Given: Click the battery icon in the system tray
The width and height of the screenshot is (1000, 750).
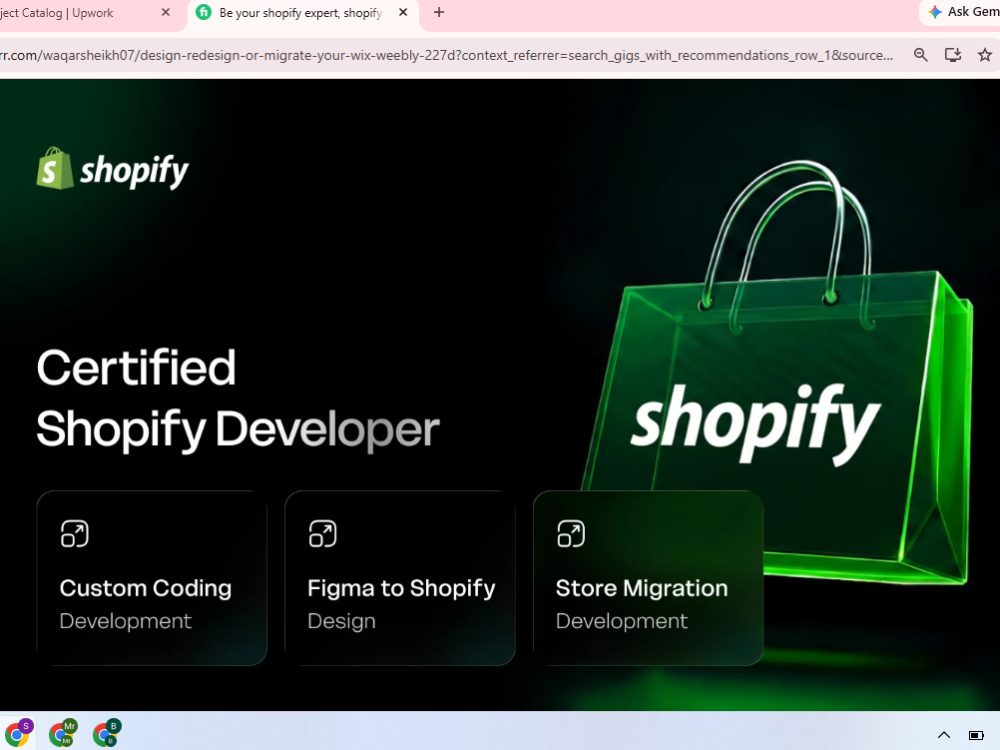Looking at the screenshot, I should [x=976, y=735].
